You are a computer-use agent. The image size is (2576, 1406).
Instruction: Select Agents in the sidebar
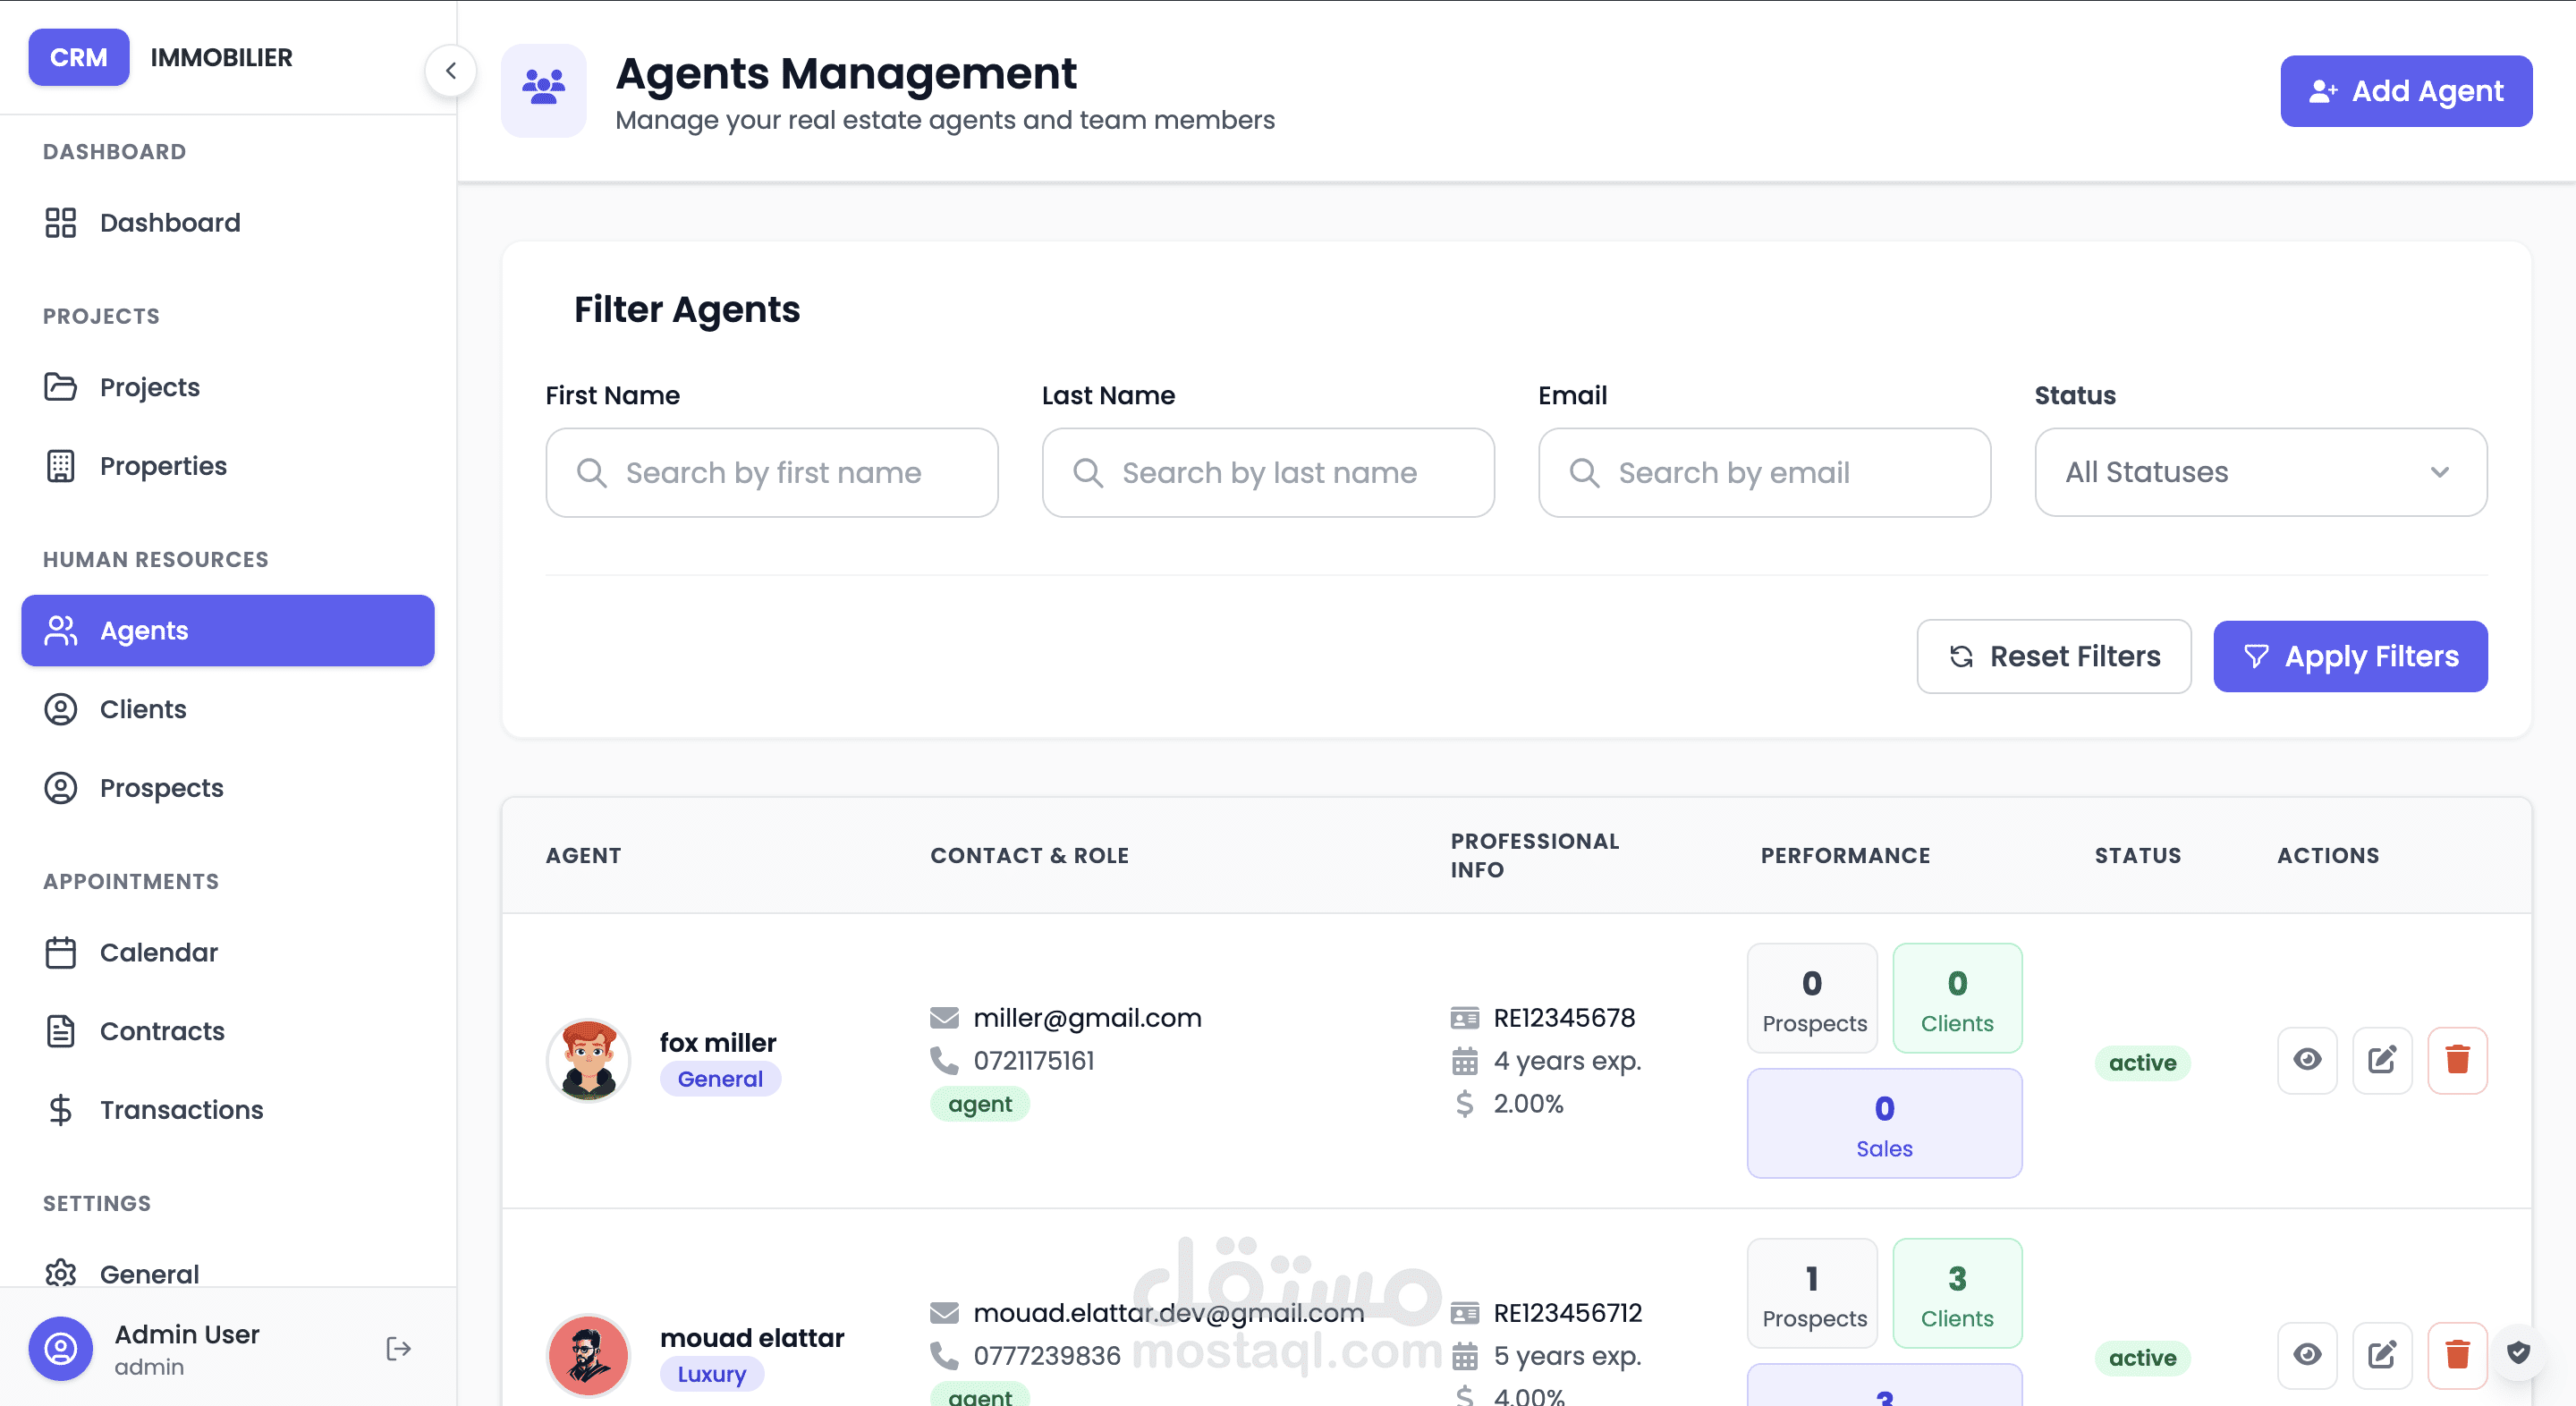pyautogui.click(x=228, y=631)
